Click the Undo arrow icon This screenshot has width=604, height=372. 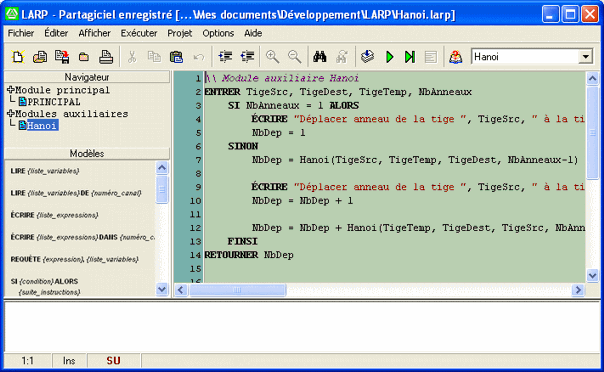tap(198, 57)
